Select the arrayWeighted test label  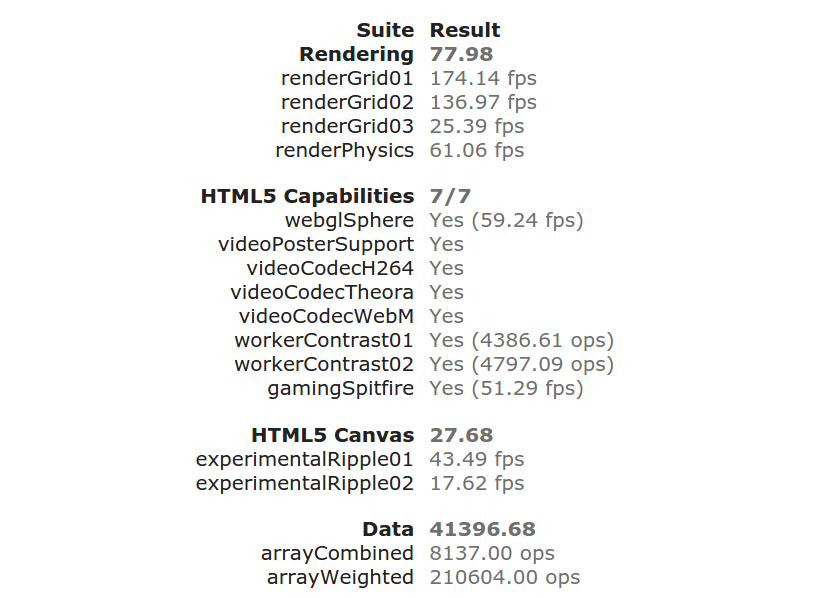coord(340,577)
